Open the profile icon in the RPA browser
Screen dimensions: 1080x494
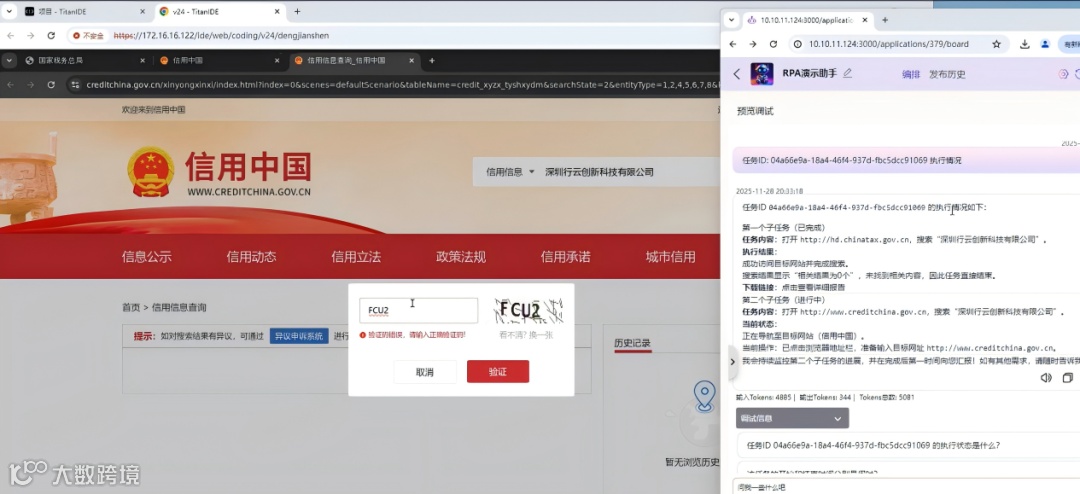coord(1045,44)
